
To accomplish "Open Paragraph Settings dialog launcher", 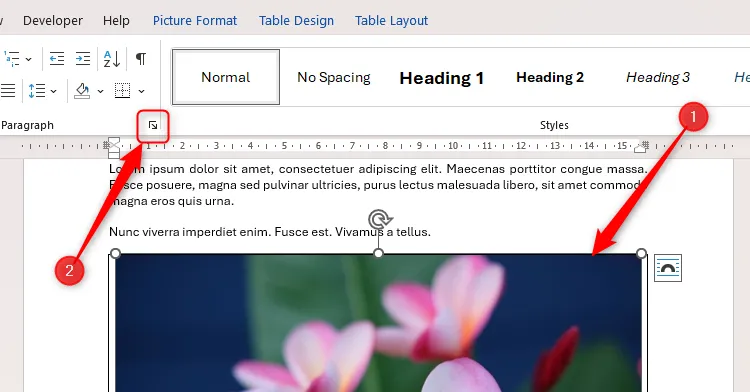I will pyautogui.click(x=153, y=125).
